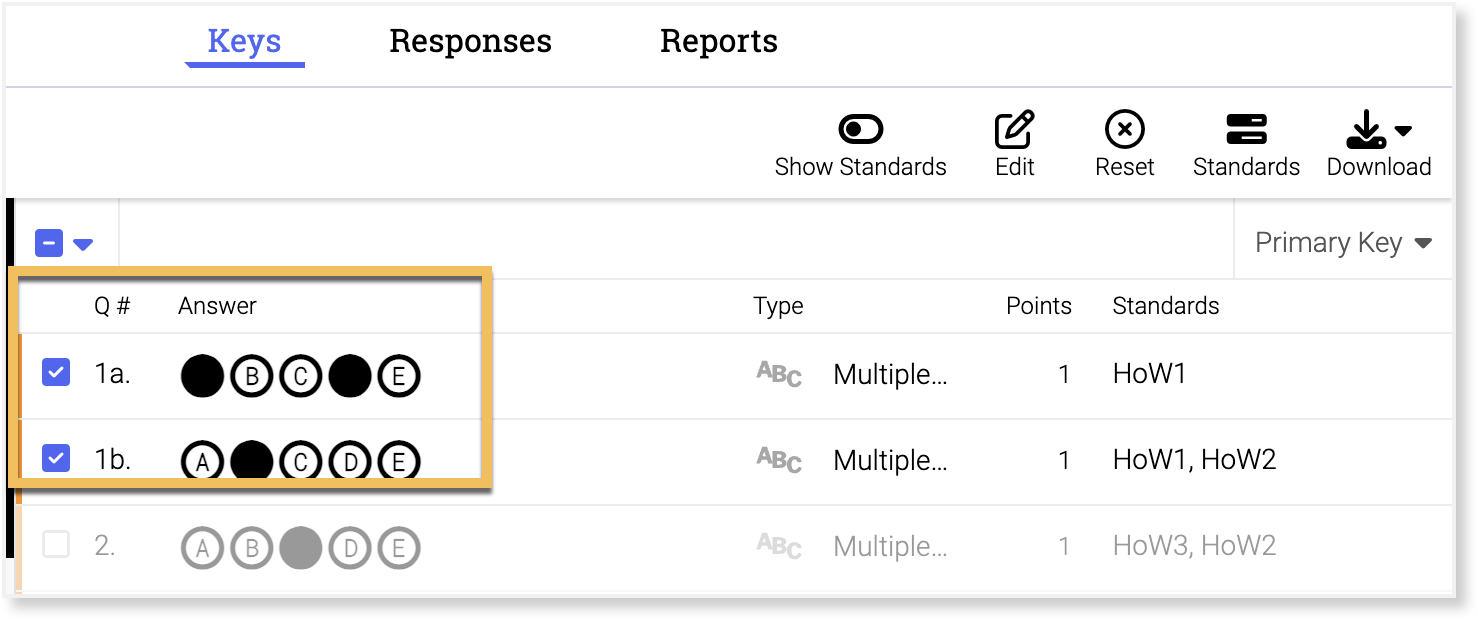Uncheck the checkbox for question 1a
Viewport: 1478px width, 620px height.
pos(56,374)
